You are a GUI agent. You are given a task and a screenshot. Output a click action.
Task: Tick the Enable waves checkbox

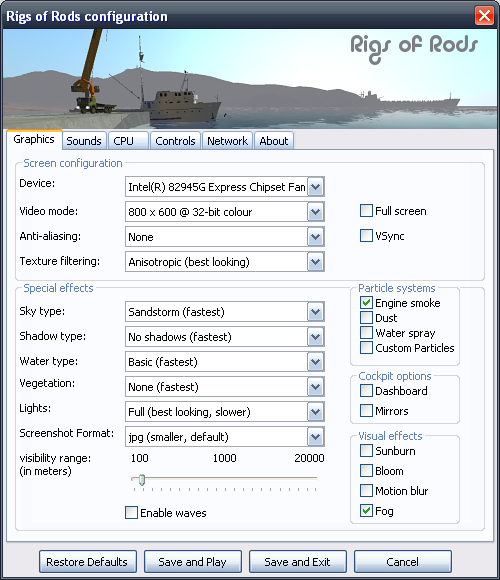131,513
